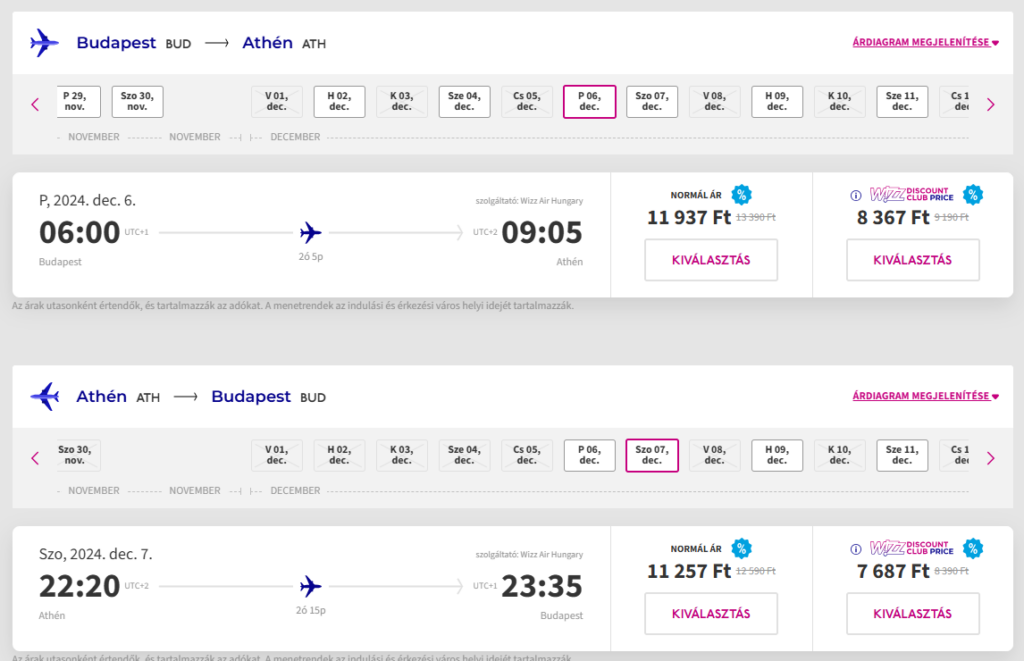Screen dimensions: 1024x661
Task: Click the outbound Budapest–Athén airplane icon
Action: tap(44, 43)
